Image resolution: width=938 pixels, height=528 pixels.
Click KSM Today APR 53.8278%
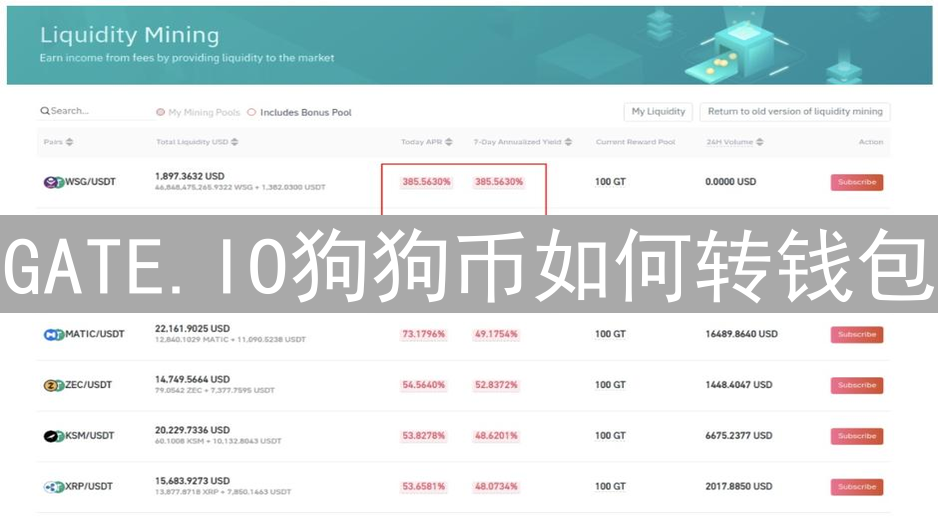click(424, 436)
